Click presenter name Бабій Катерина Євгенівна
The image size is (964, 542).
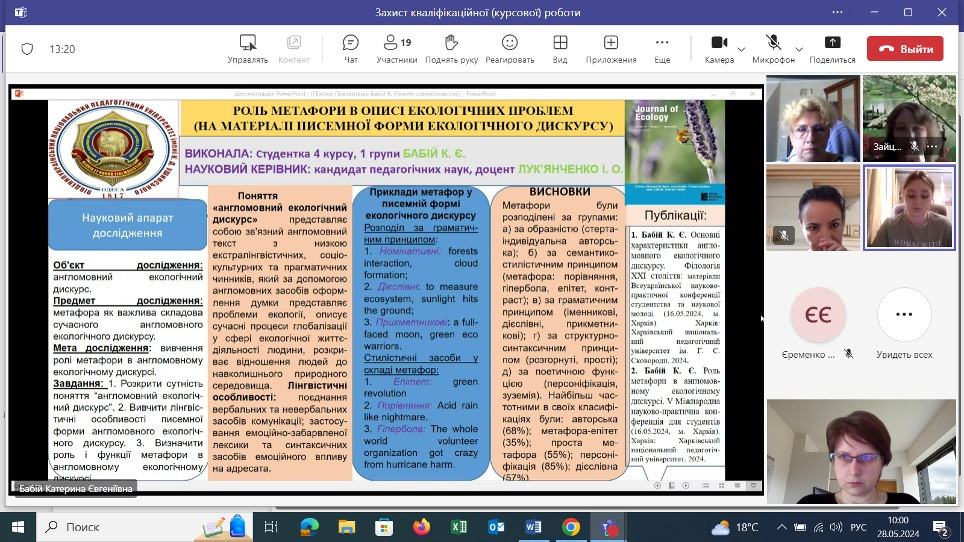(x=76, y=489)
